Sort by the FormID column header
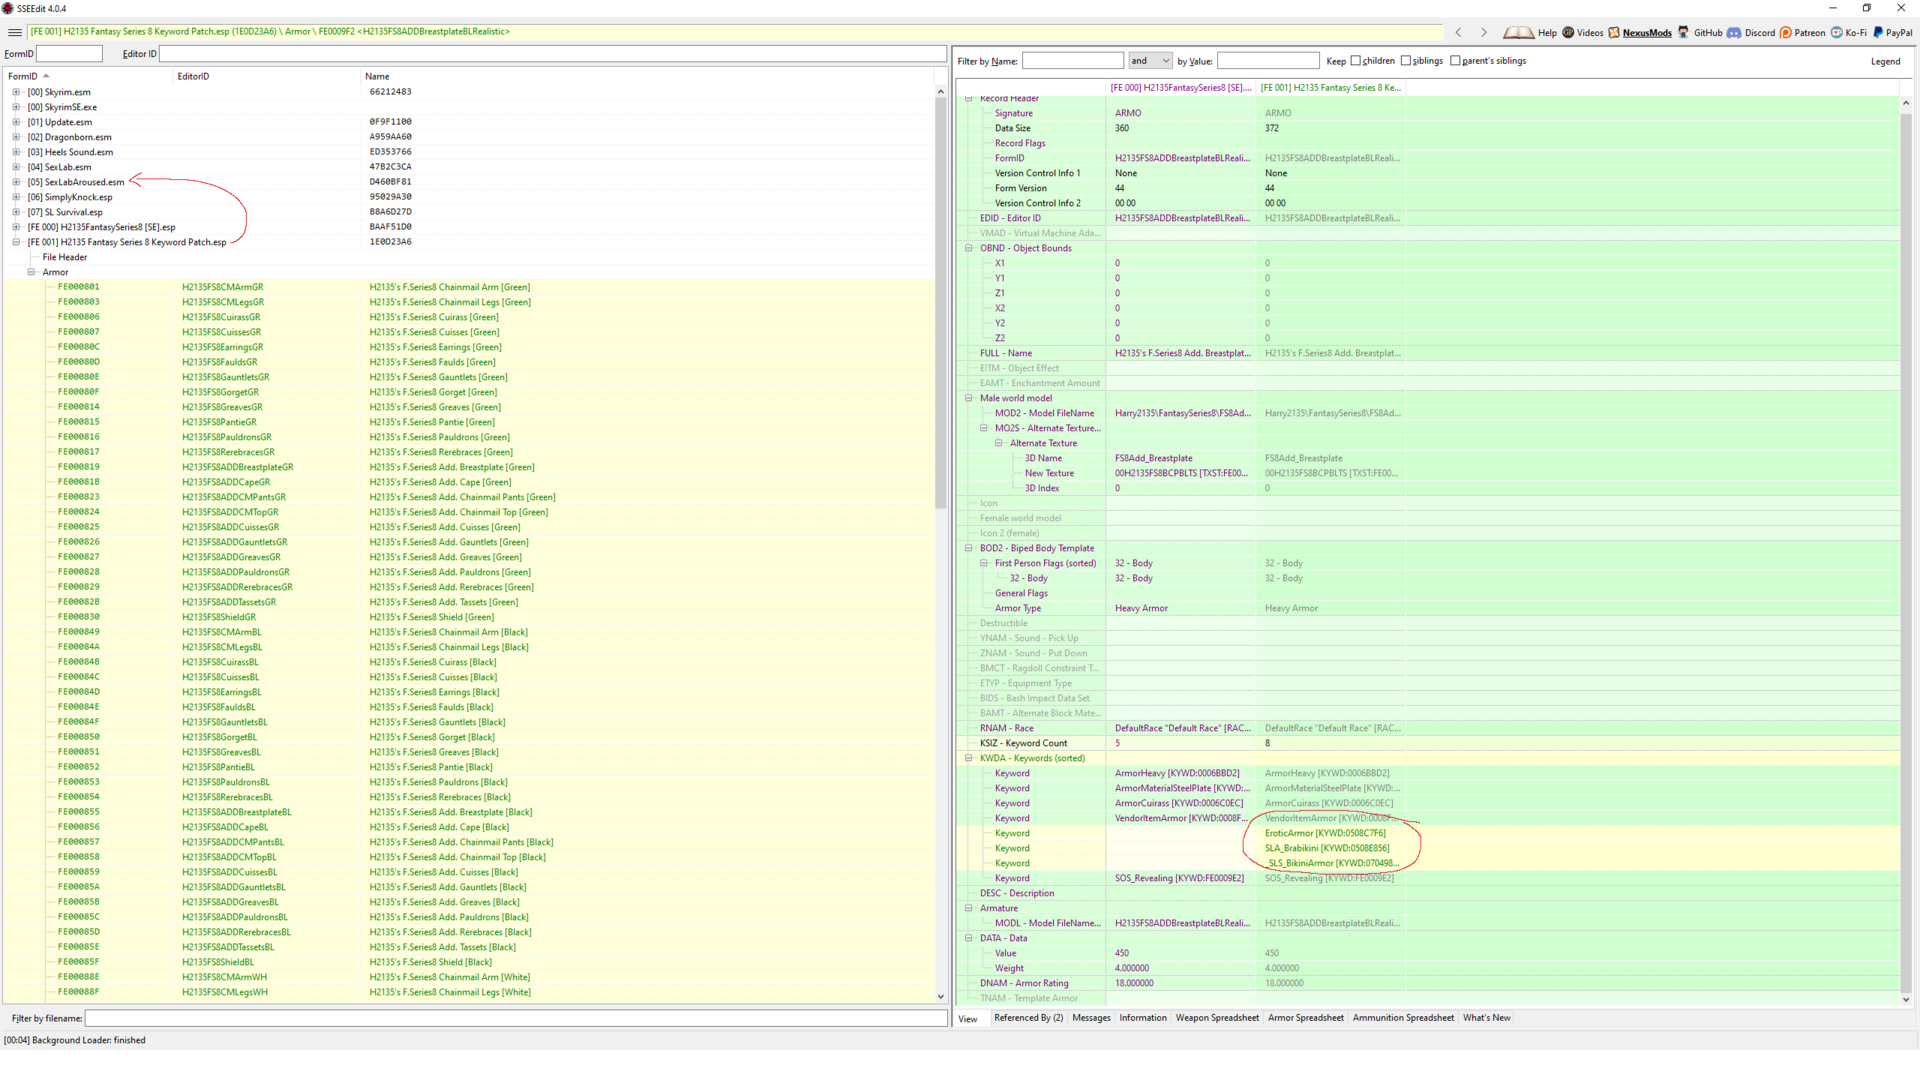The image size is (1920, 1080). click(x=87, y=76)
